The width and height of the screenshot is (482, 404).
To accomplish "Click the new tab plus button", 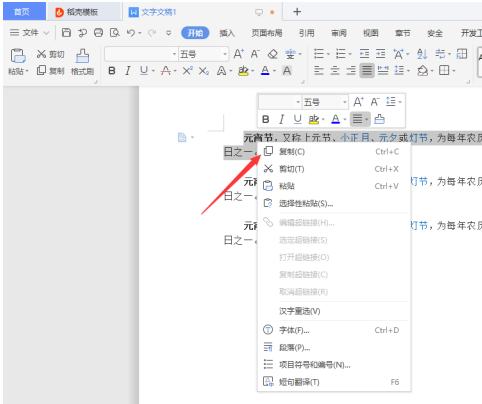I will tap(297, 12).
